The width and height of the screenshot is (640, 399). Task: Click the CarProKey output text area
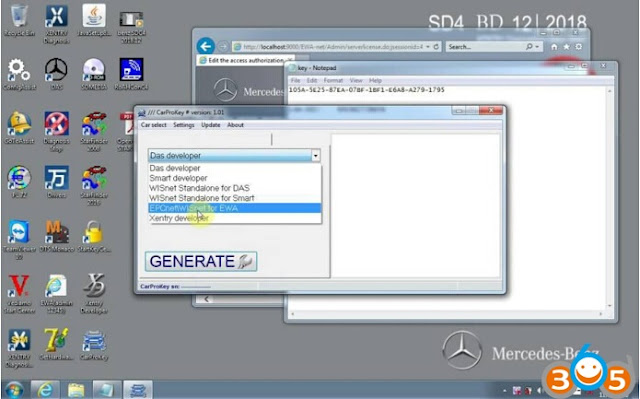coord(416,206)
